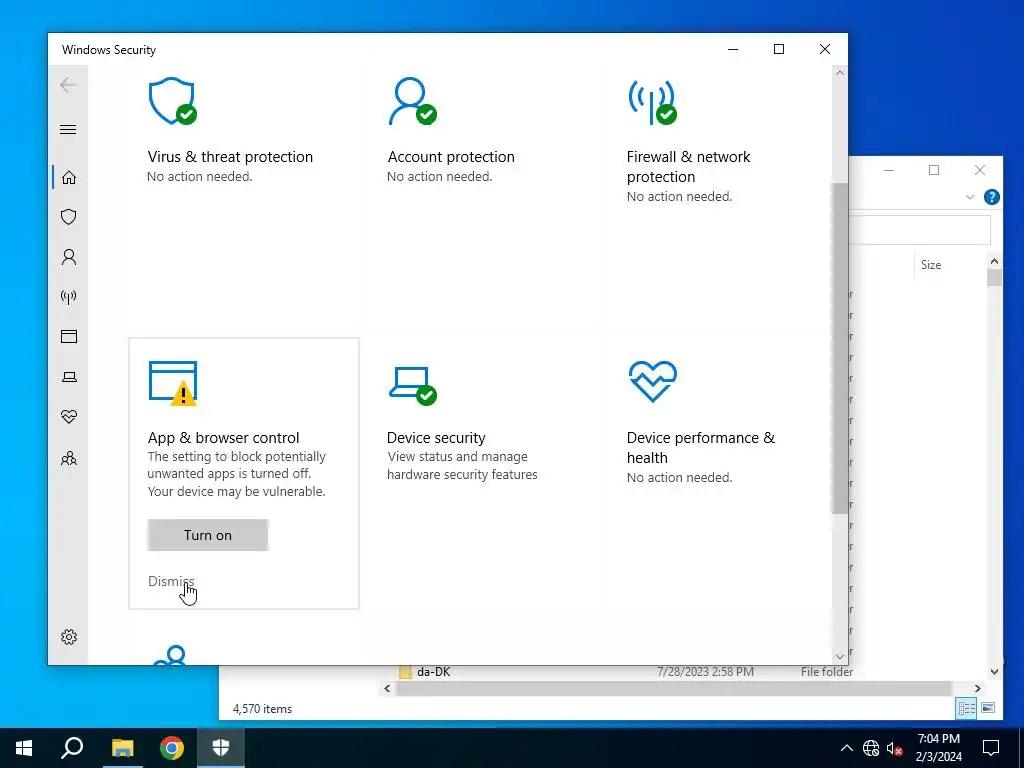This screenshot has height=768, width=1024.
Task: Minimize the Windows Security window
Action: coord(733,49)
